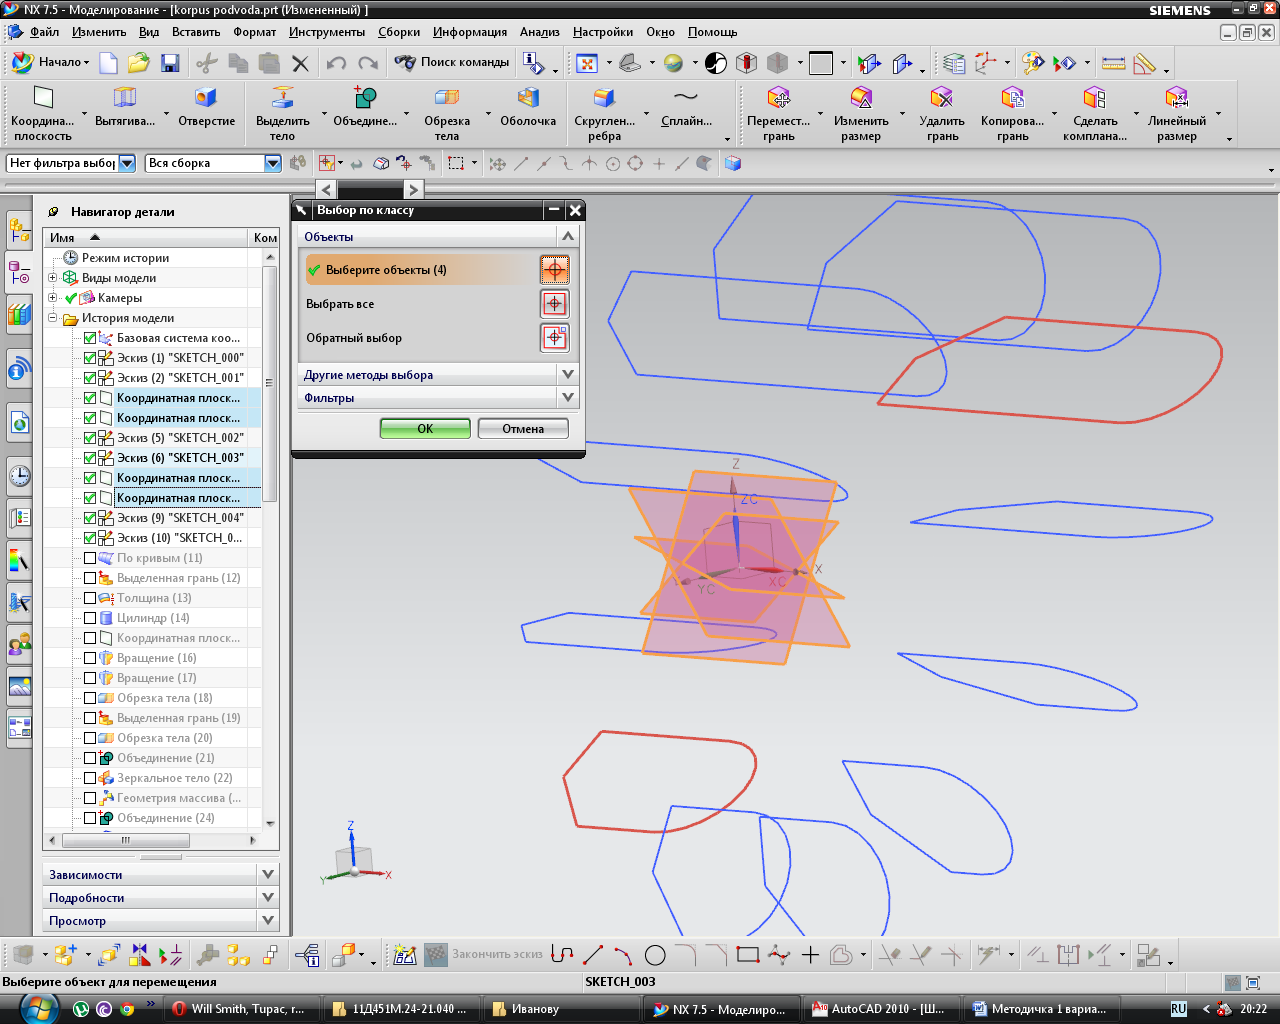The width and height of the screenshot is (1280, 1024).
Task: Enable the Вращение (16) checkbox
Action: coord(90,658)
